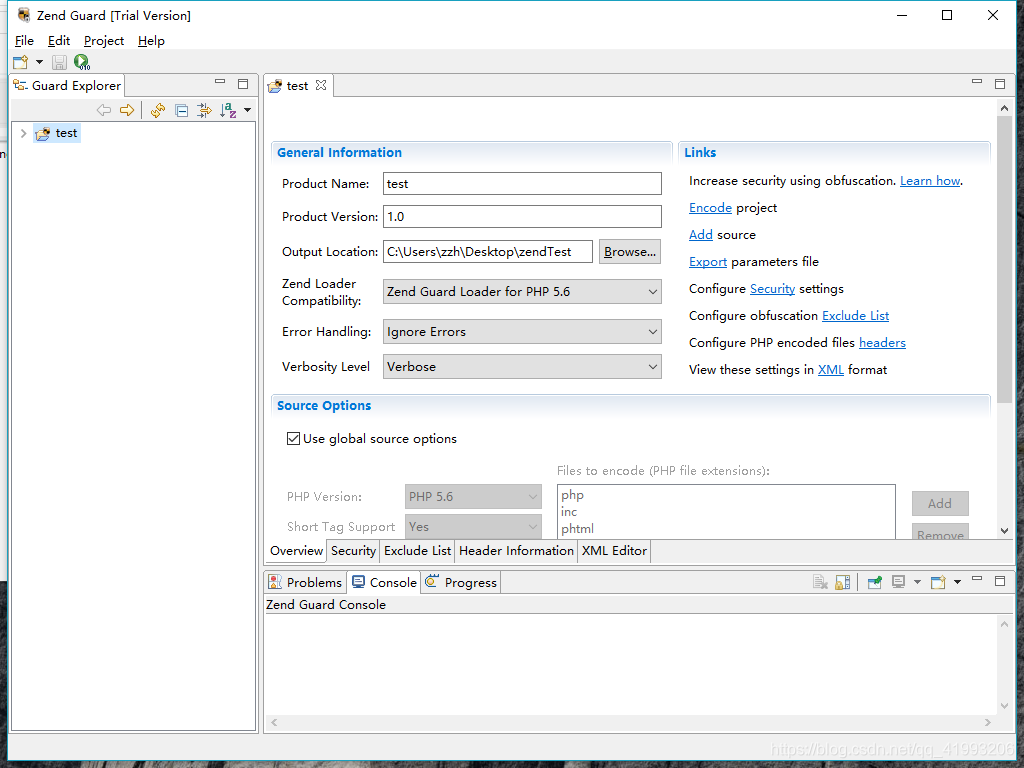Switch to the Progress tab

pyautogui.click(x=461, y=582)
